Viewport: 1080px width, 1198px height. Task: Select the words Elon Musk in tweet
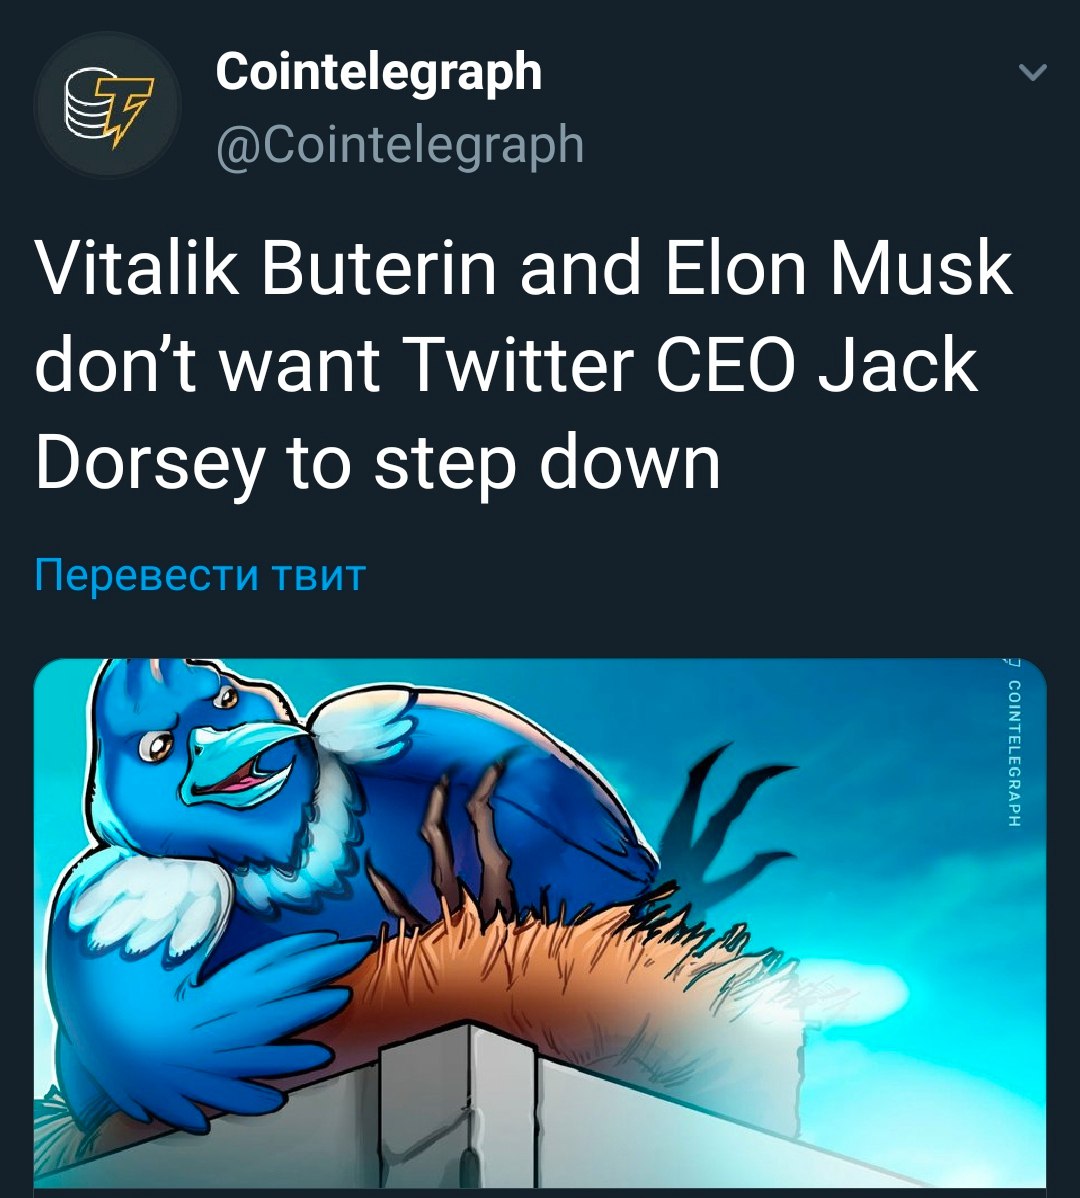(839, 268)
